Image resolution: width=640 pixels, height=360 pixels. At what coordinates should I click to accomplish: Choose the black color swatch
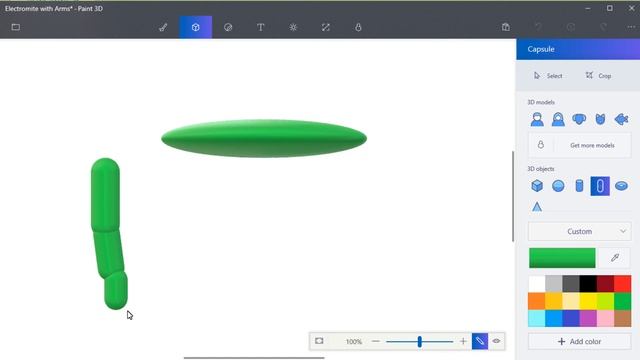(x=588, y=284)
